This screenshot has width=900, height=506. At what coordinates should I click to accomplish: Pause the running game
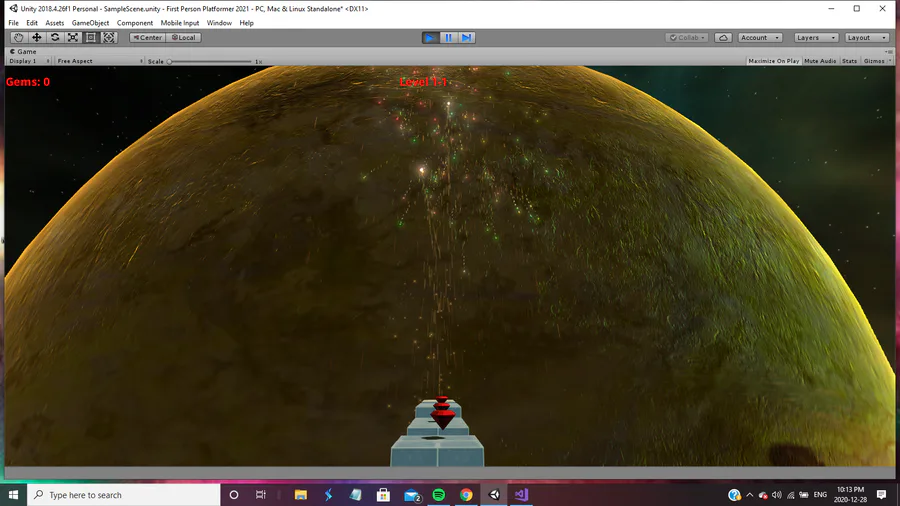point(448,37)
